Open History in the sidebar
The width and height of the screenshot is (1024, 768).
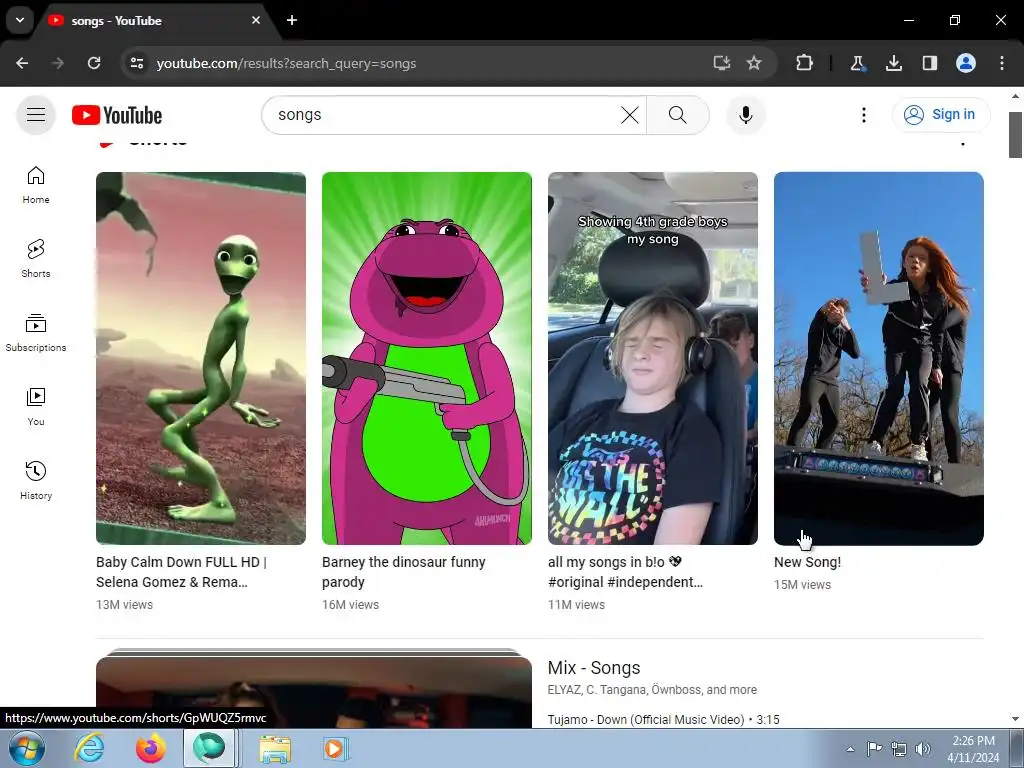pyautogui.click(x=36, y=481)
